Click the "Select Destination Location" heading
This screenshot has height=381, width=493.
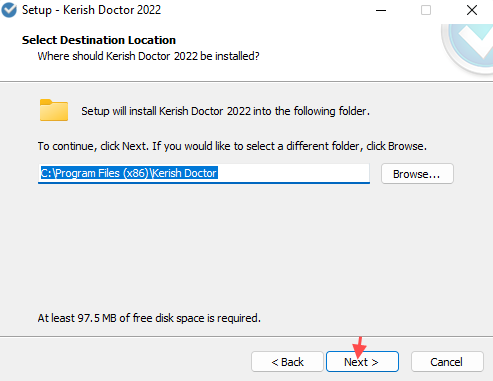click(x=99, y=40)
